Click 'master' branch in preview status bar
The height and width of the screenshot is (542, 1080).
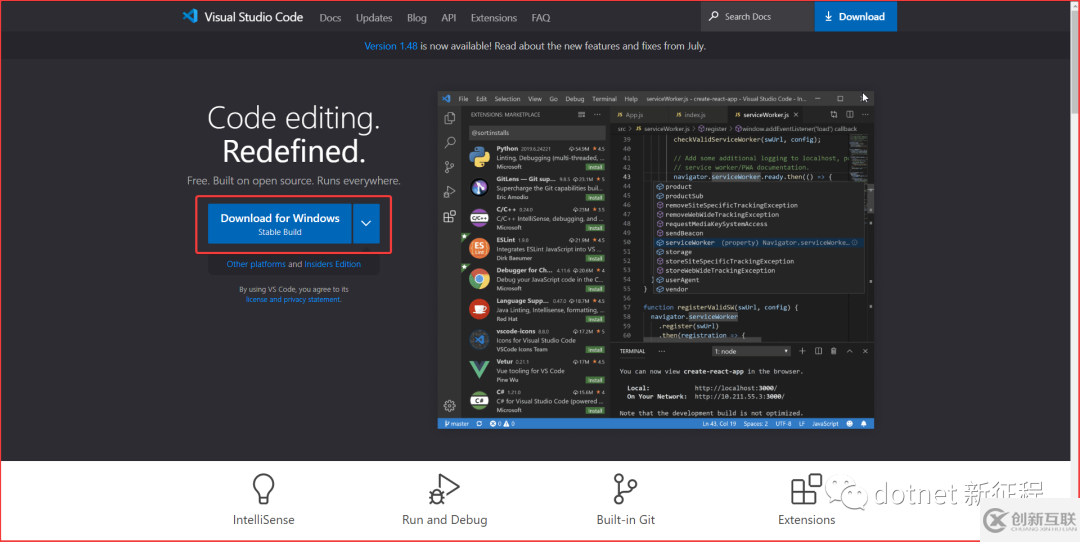click(x=457, y=424)
